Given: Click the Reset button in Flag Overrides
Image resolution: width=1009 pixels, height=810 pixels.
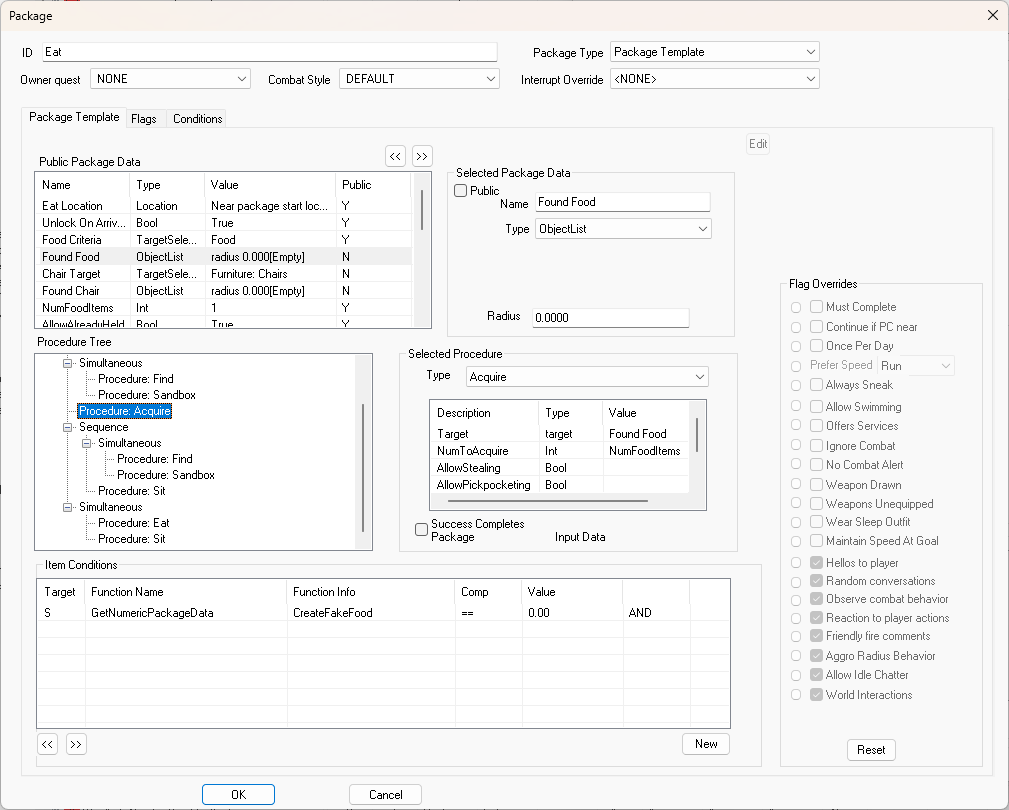Looking at the screenshot, I should (871, 750).
